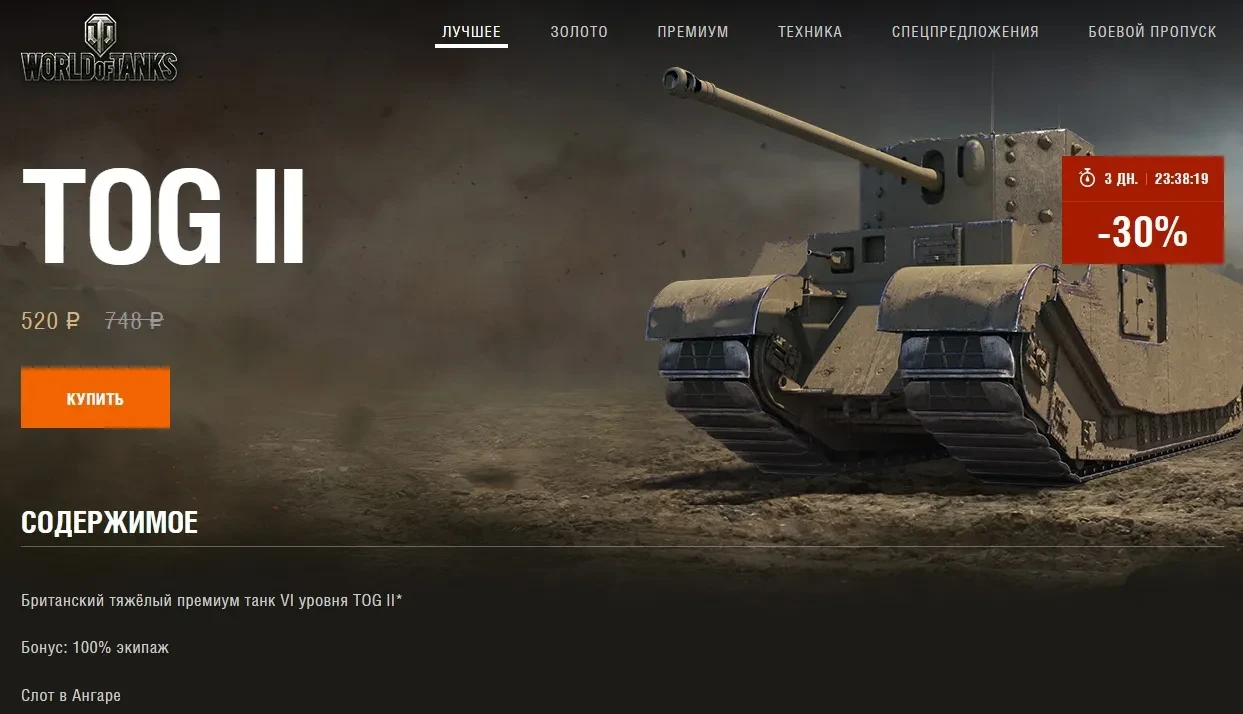The width and height of the screenshot is (1243, 714).
Task: Click the Содержимое section heading
Action: click(109, 523)
